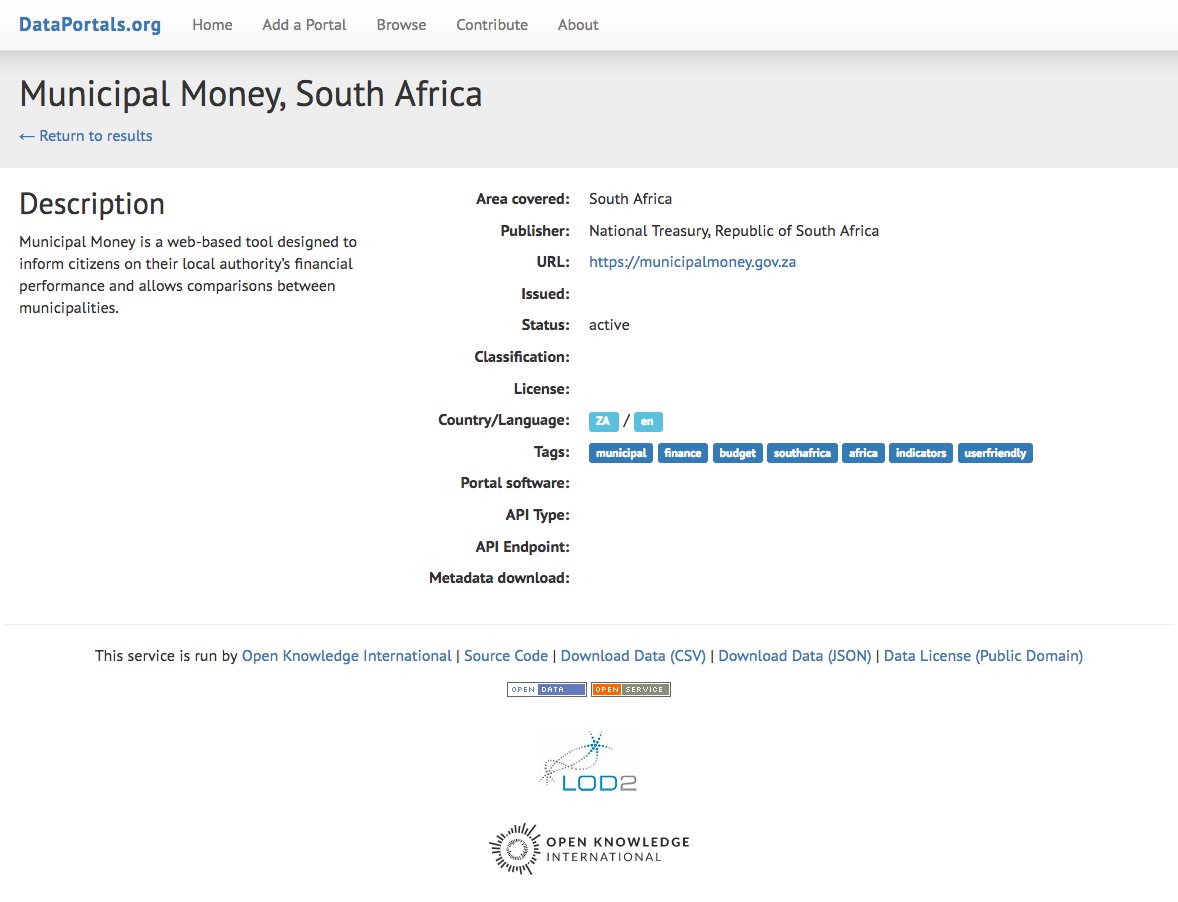The height and width of the screenshot is (902, 1178).
Task: Click the active status value
Action: [609, 325]
